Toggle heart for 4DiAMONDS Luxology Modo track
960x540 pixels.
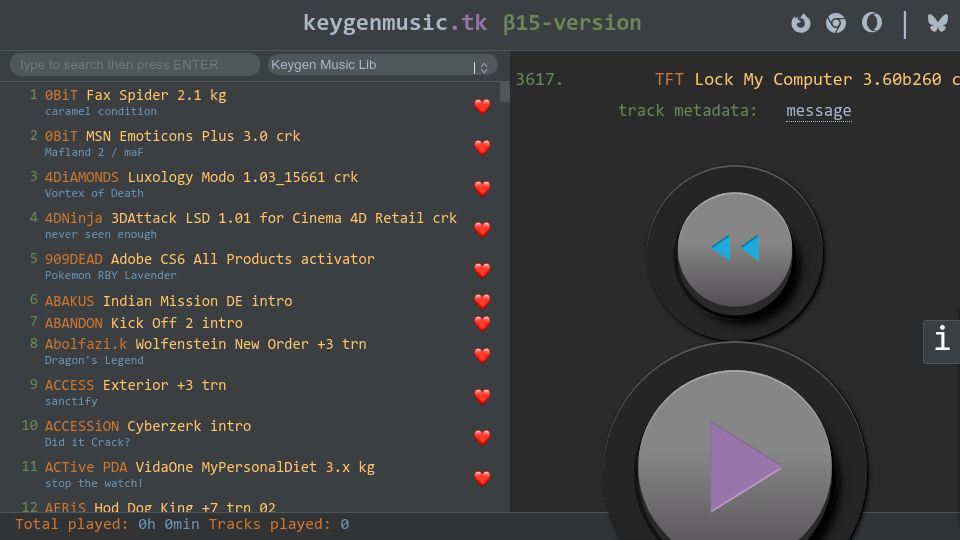click(482, 188)
